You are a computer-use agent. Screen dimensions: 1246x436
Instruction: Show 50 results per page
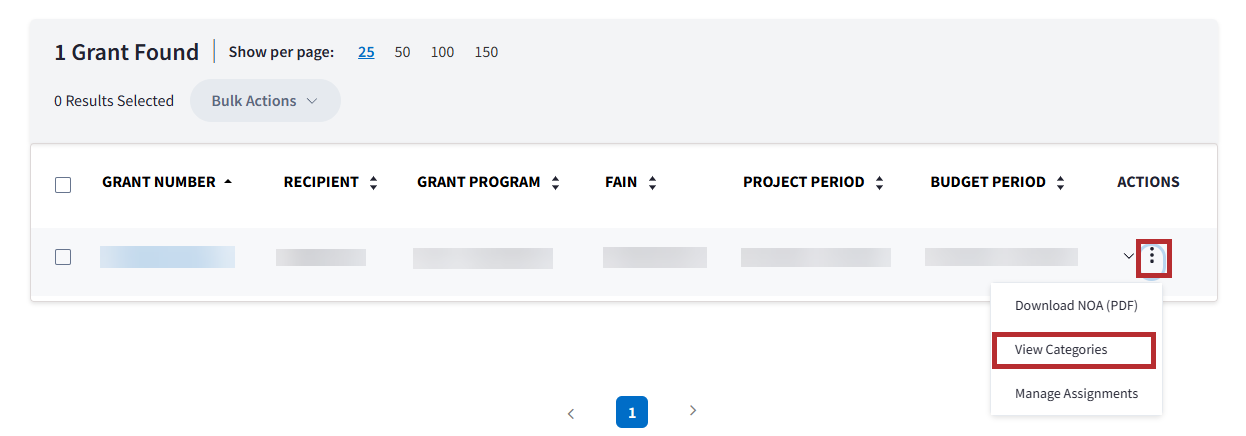(x=402, y=52)
